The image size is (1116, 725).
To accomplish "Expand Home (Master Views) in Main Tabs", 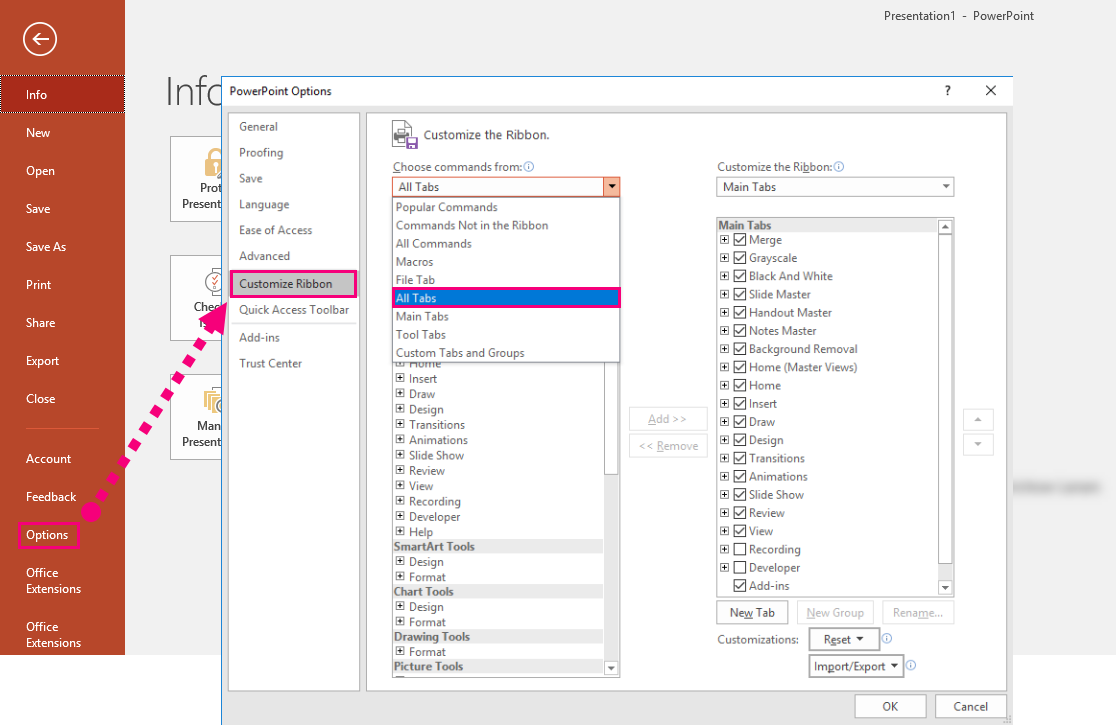I will 725,367.
